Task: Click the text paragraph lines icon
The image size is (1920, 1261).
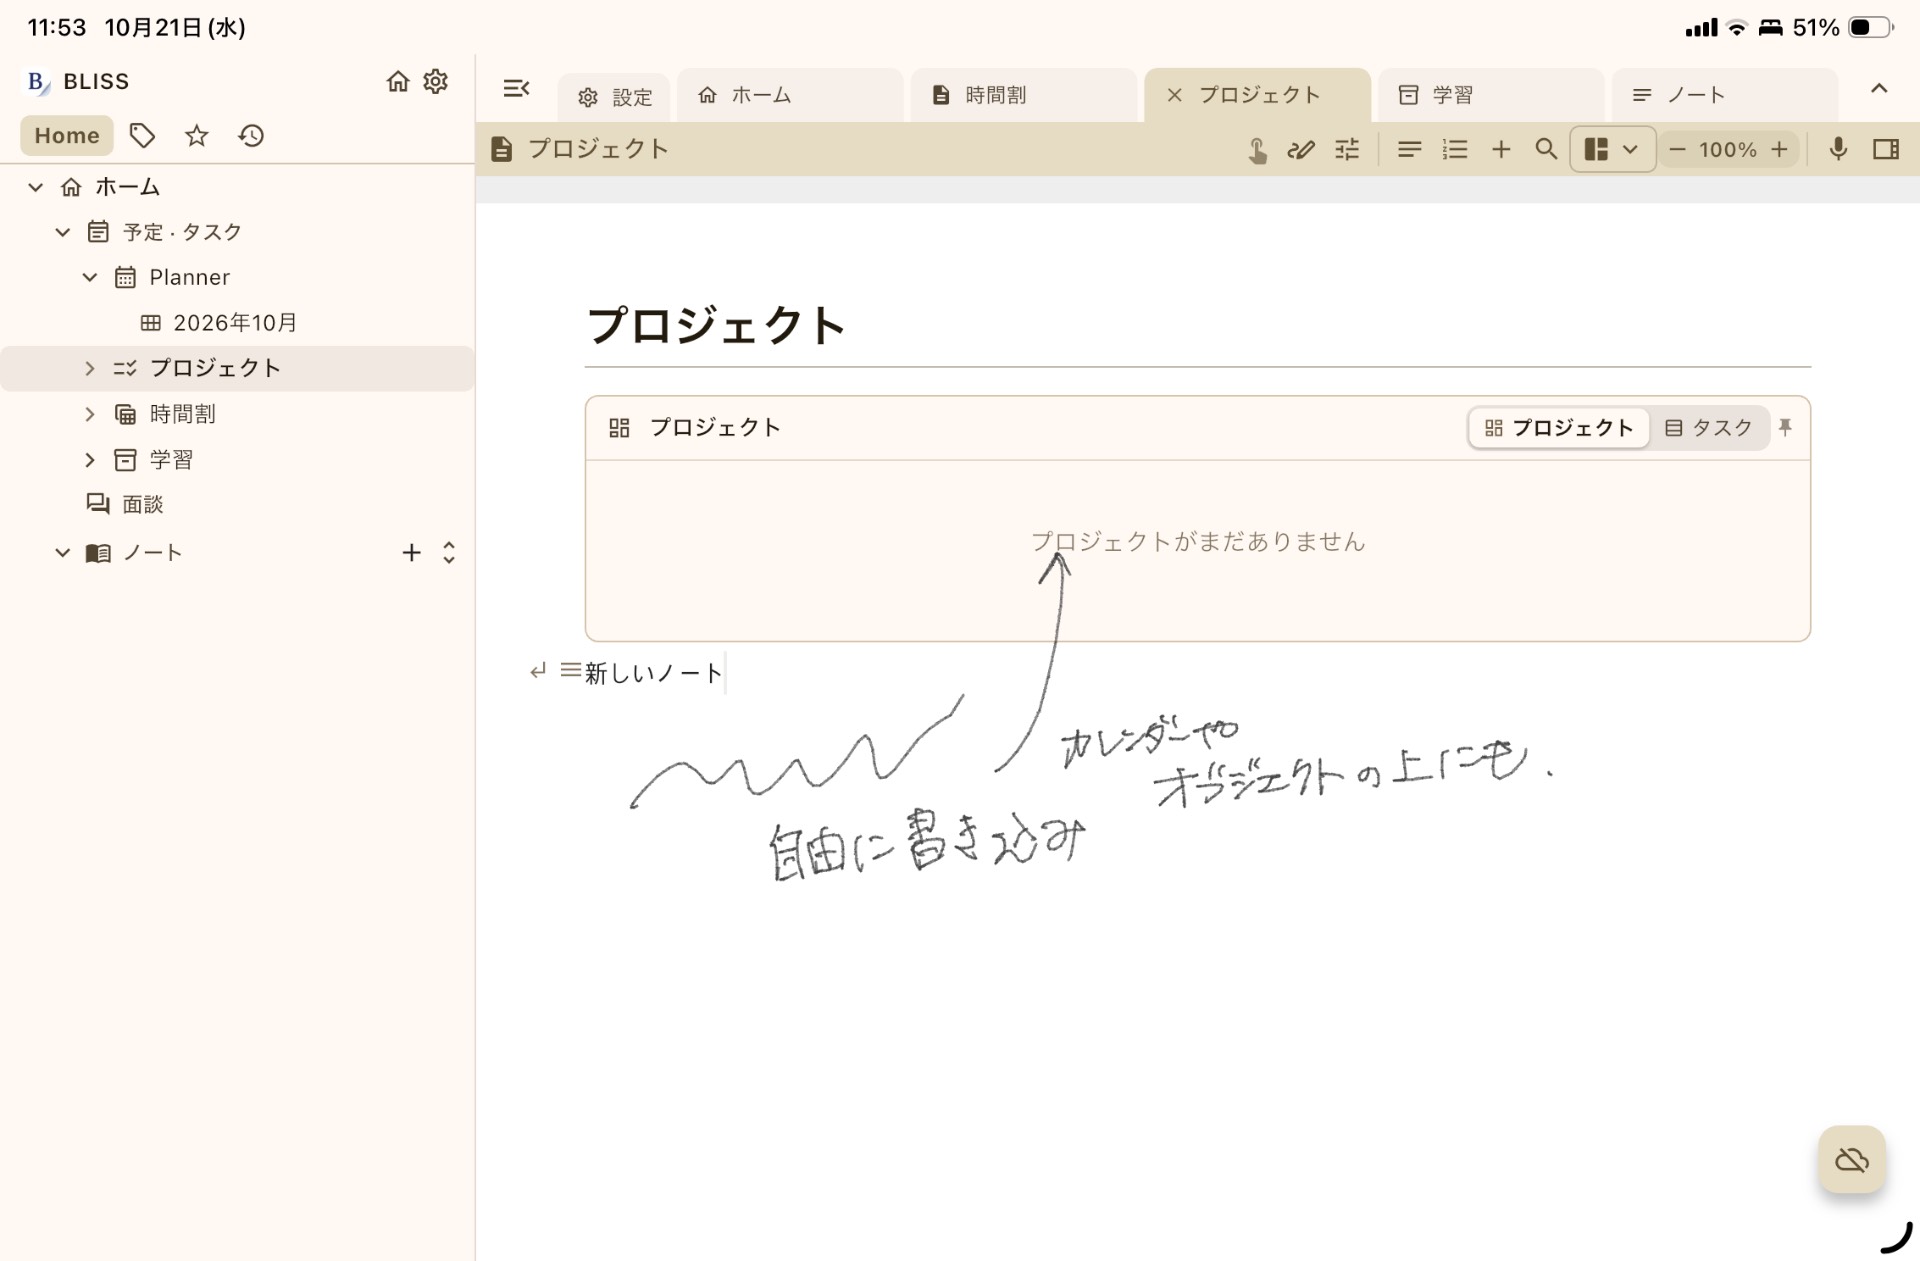Action: [1409, 150]
